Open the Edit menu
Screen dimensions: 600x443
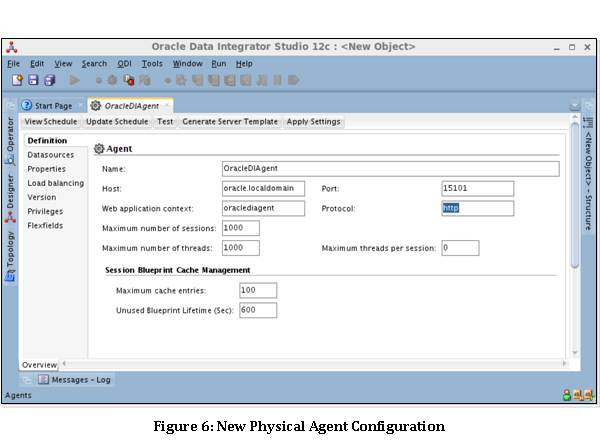37,64
